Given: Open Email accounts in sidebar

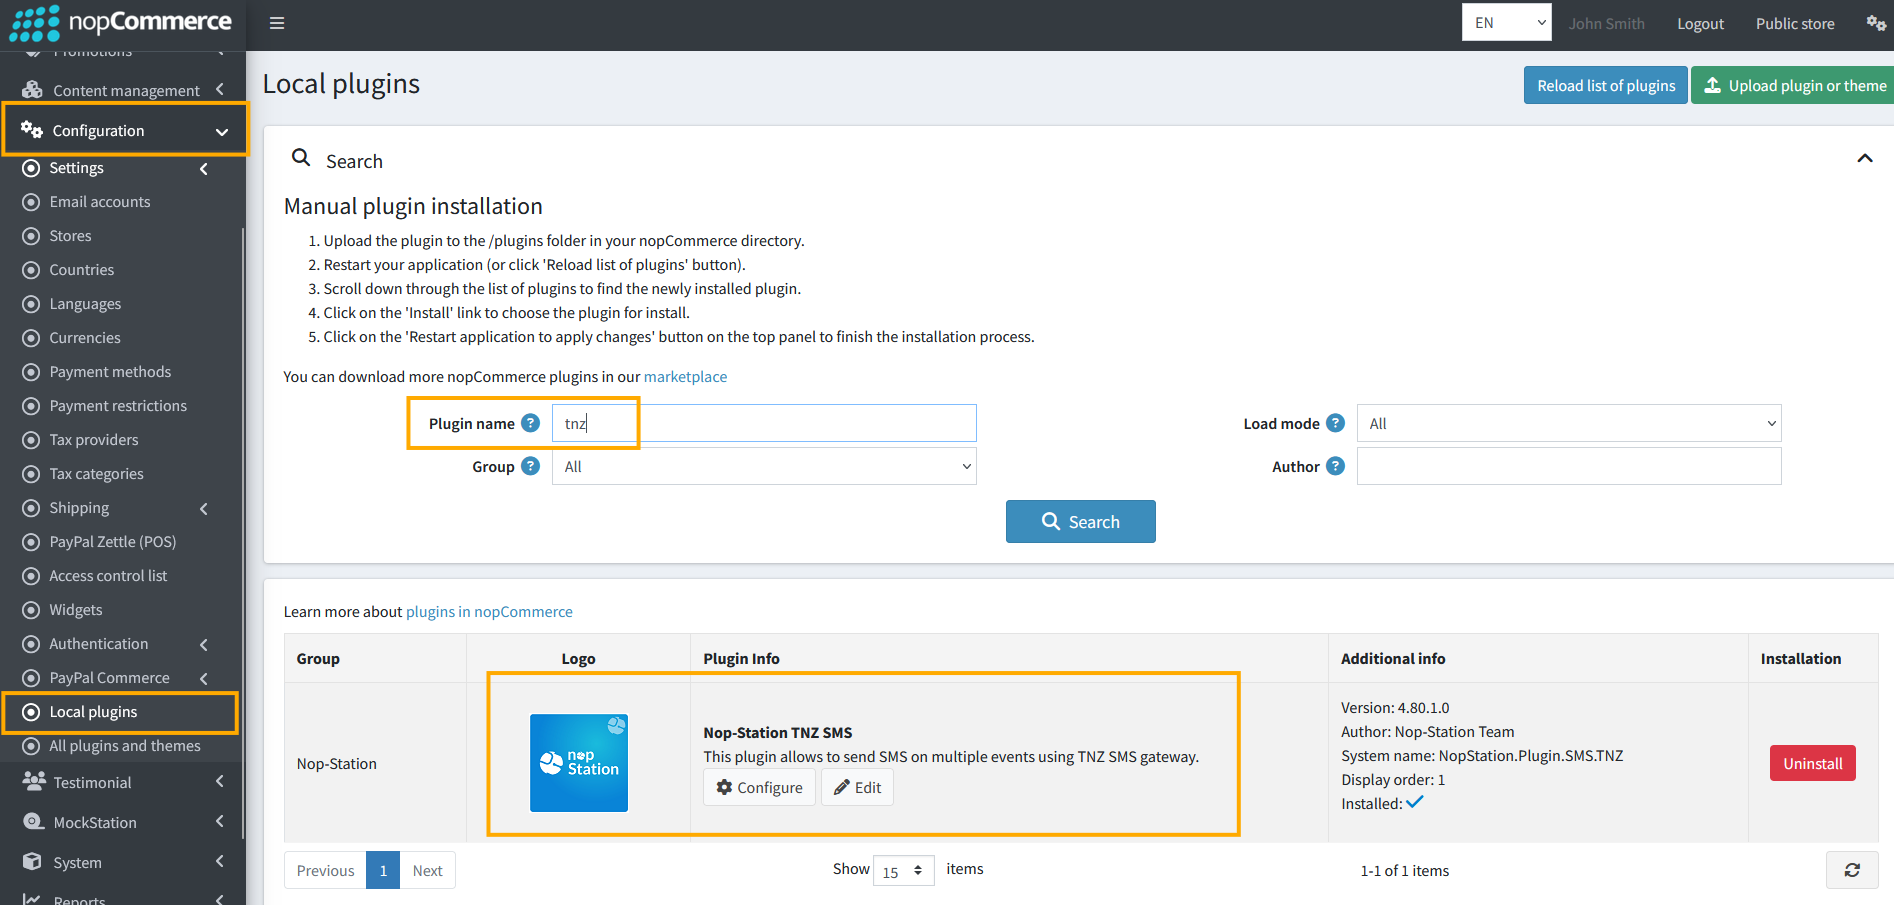Looking at the screenshot, I should click(100, 202).
